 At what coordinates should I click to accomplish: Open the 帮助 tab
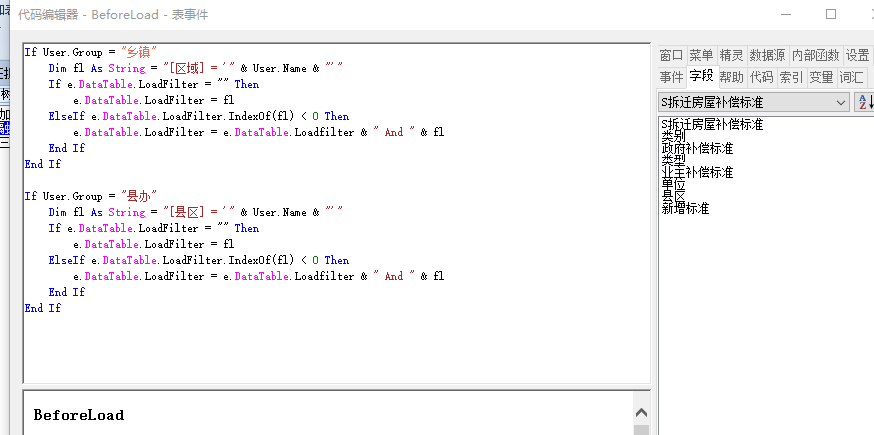coord(731,77)
